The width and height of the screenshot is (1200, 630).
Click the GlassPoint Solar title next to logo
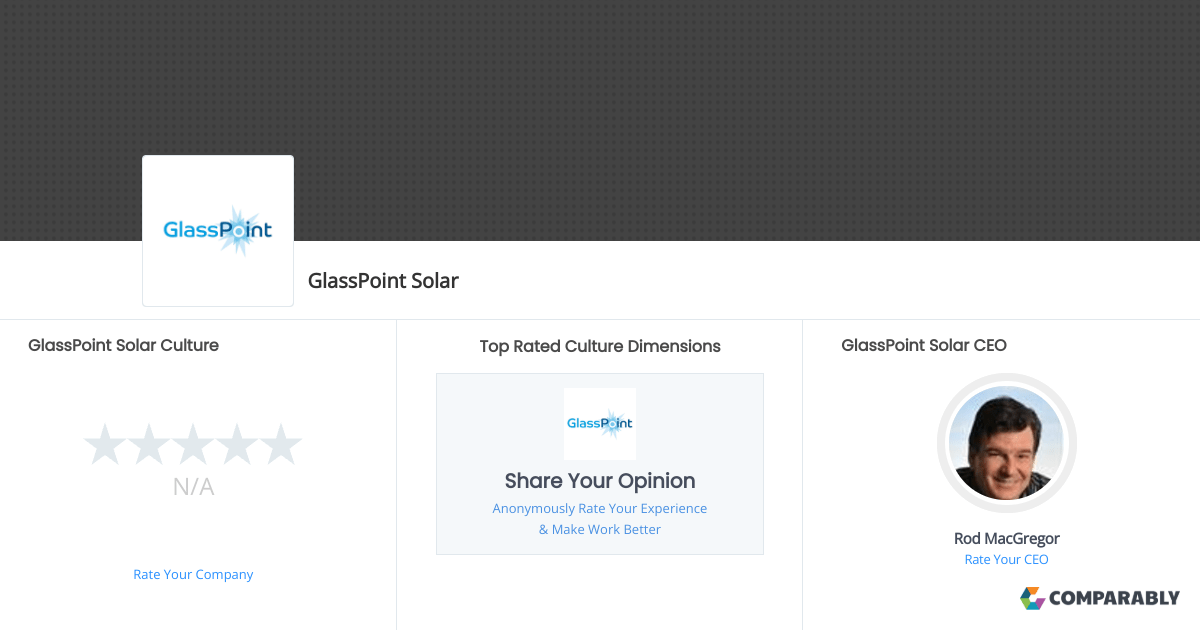click(x=383, y=281)
